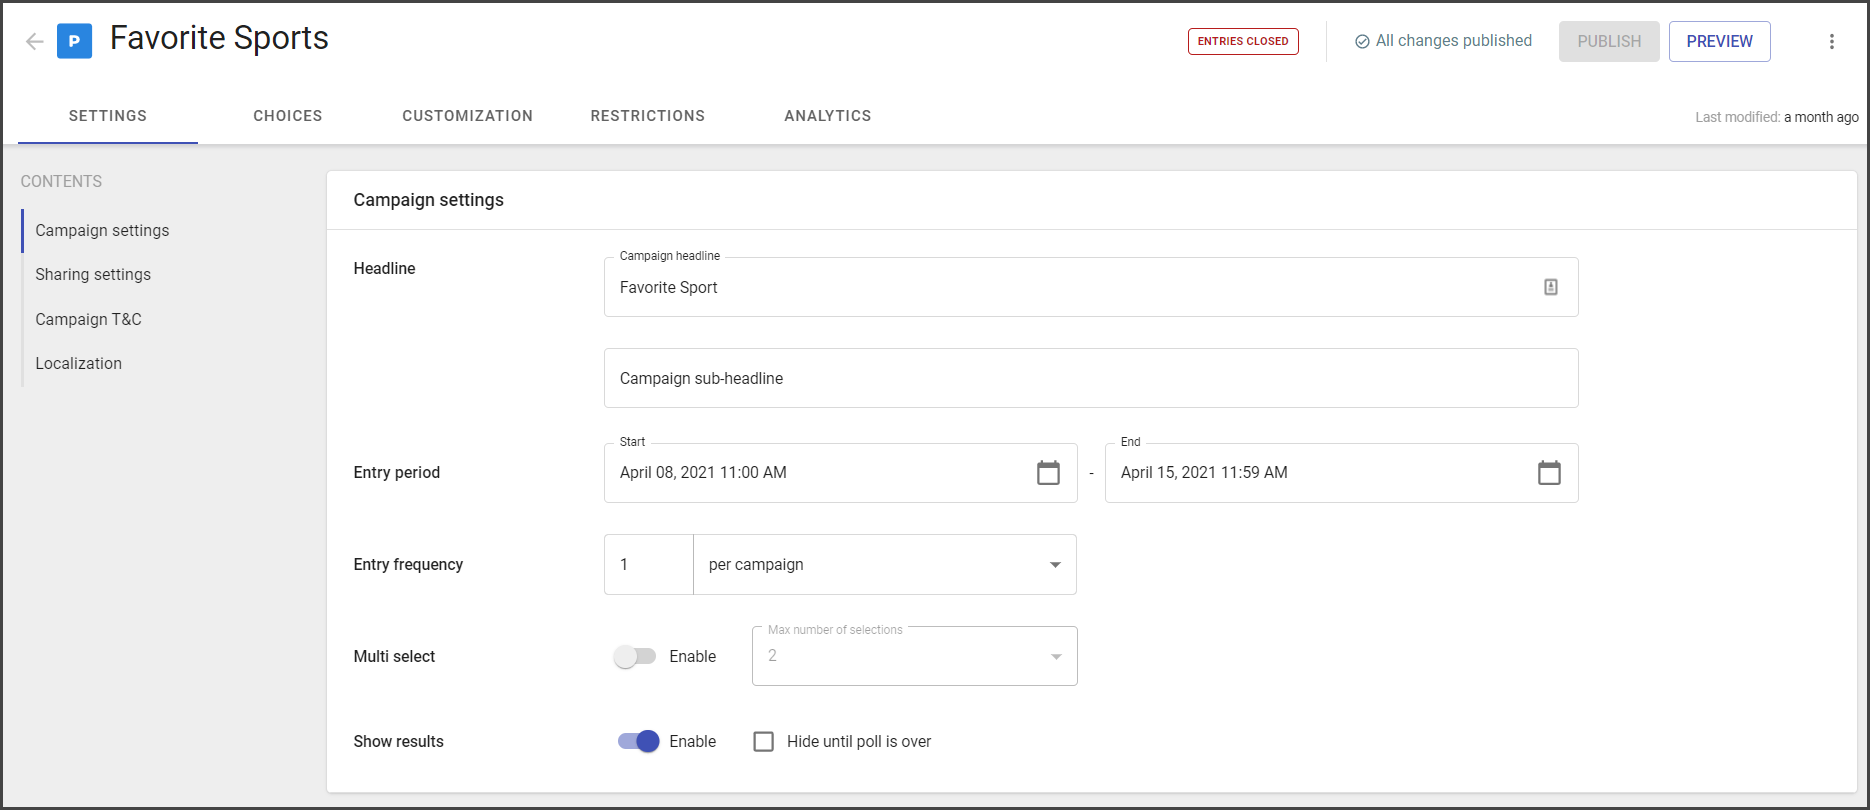Go to Localization section
Screen dimensions: 1870x810
coord(78,363)
